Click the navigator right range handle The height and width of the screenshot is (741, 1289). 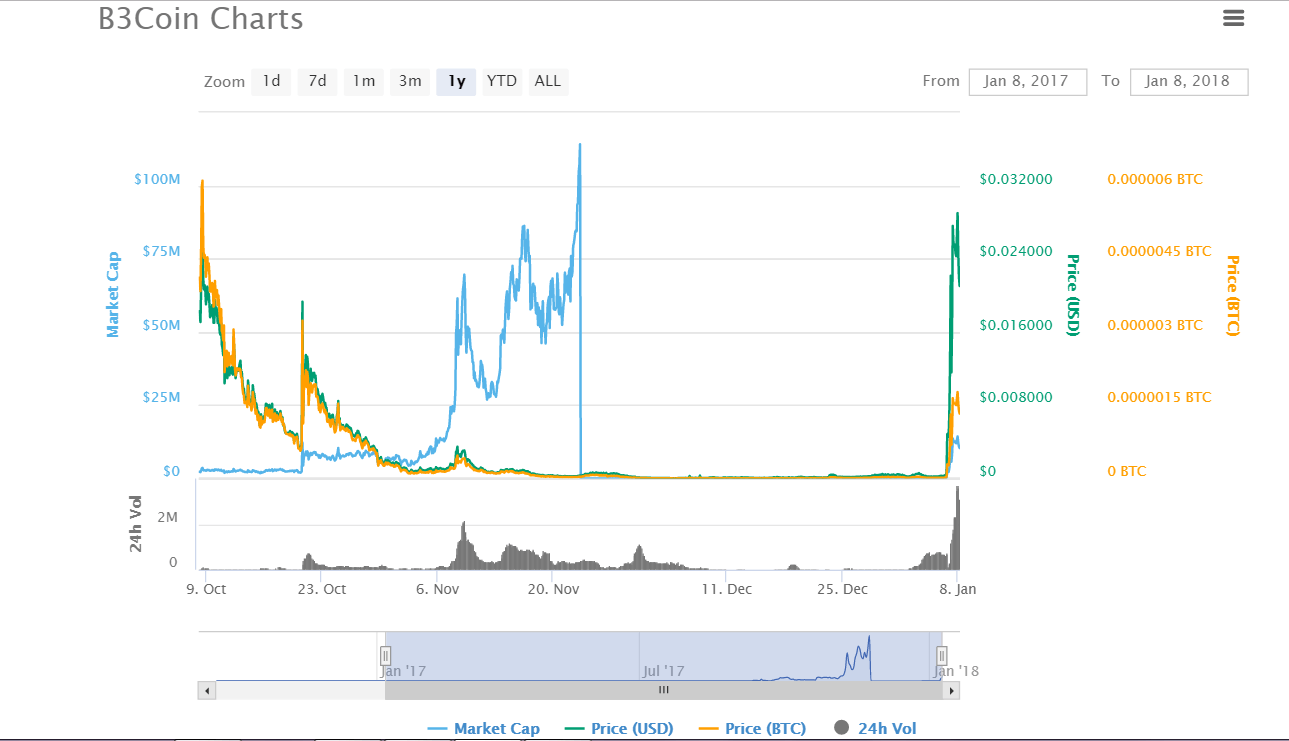click(941, 656)
